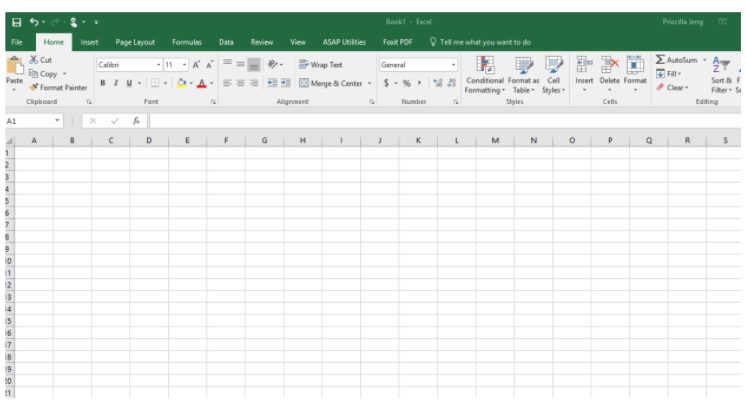Click the Priscilla Jeng account name
Screen dimensions: 747x419
683,22
